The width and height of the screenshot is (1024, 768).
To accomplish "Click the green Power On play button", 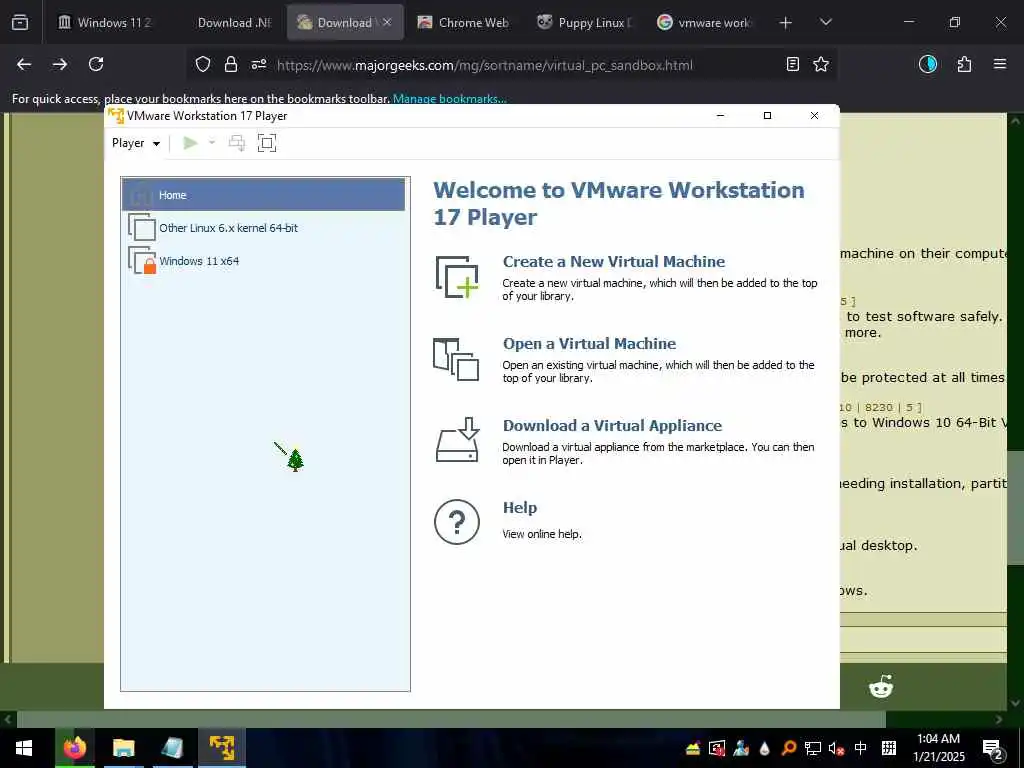I will [190, 143].
